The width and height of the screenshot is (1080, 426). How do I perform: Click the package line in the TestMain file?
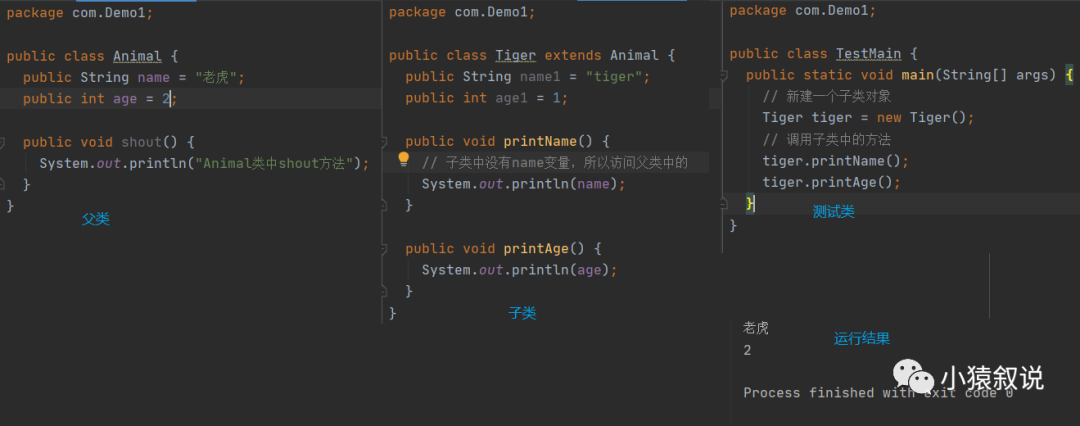[802, 11]
